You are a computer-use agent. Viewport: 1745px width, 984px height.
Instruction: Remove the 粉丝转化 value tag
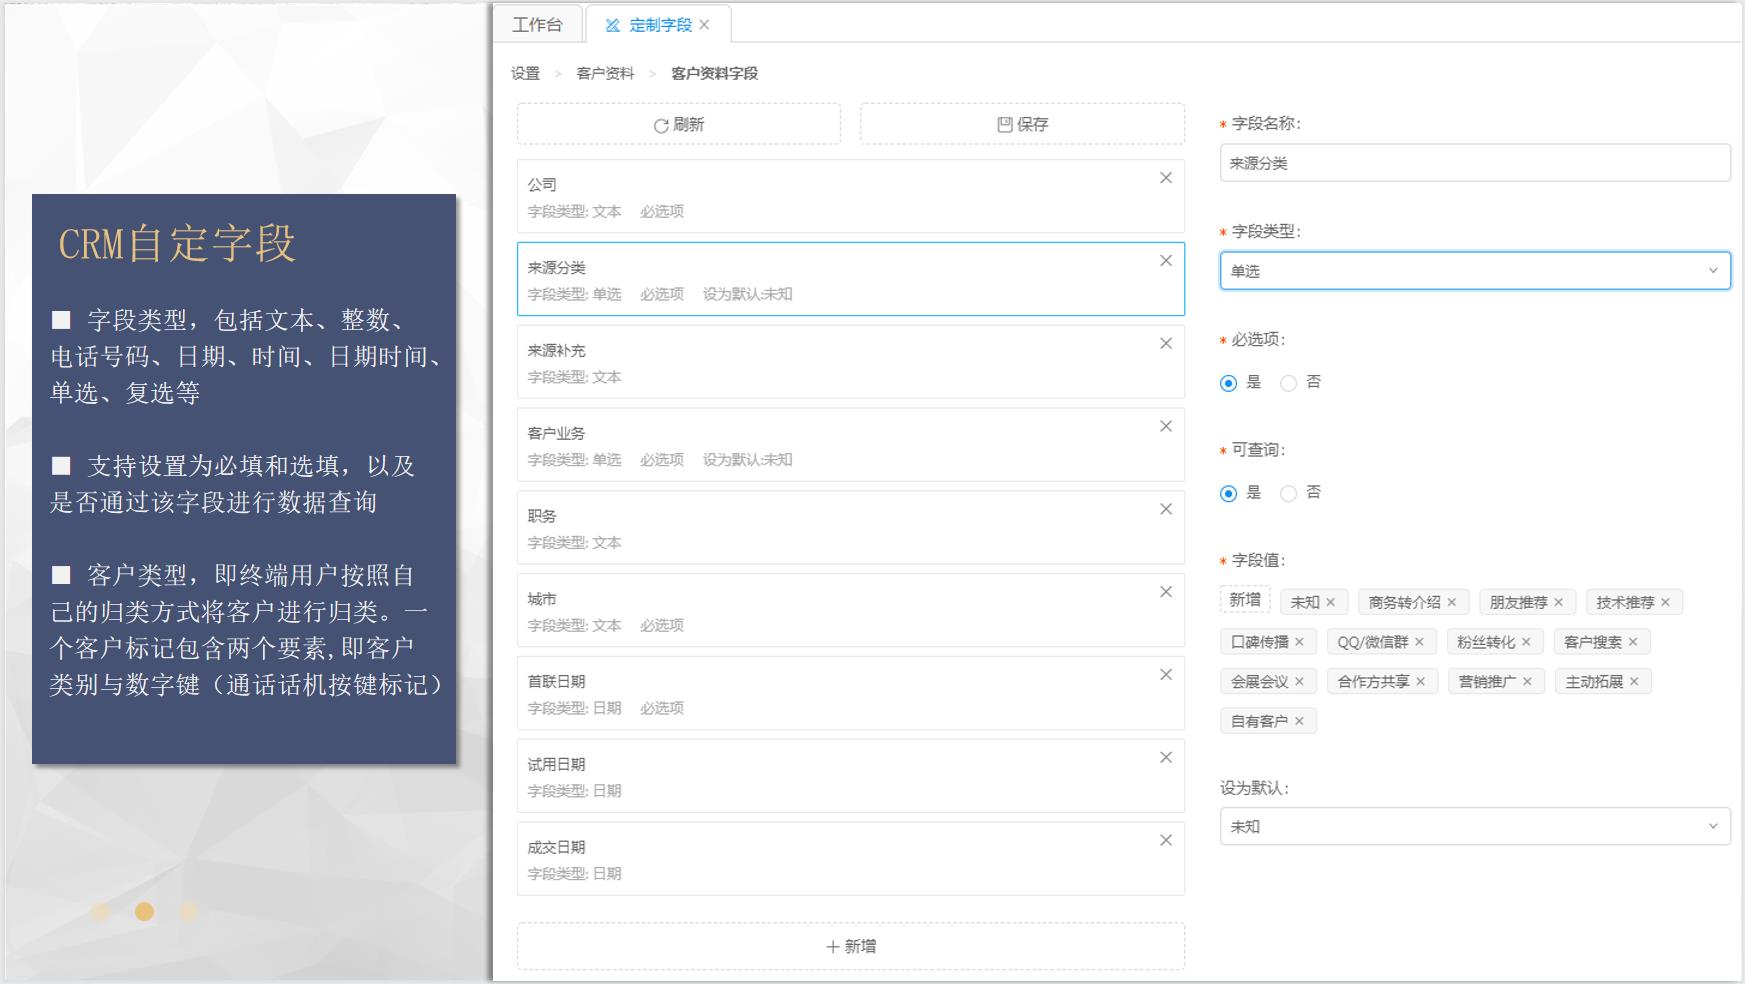click(x=1527, y=642)
